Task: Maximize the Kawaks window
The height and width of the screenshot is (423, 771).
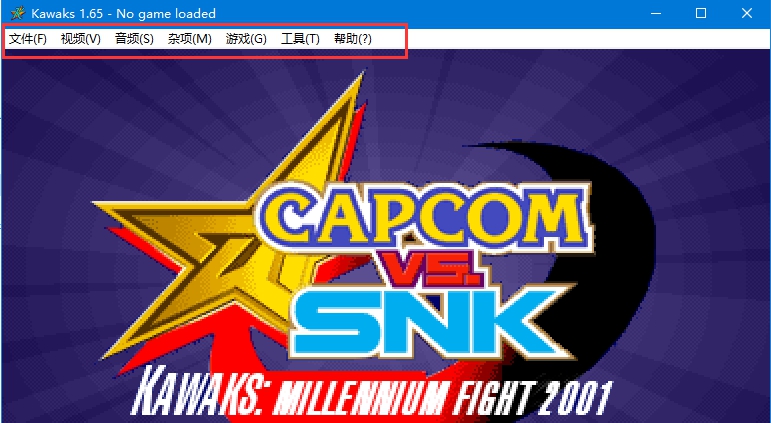Action: (x=701, y=13)
